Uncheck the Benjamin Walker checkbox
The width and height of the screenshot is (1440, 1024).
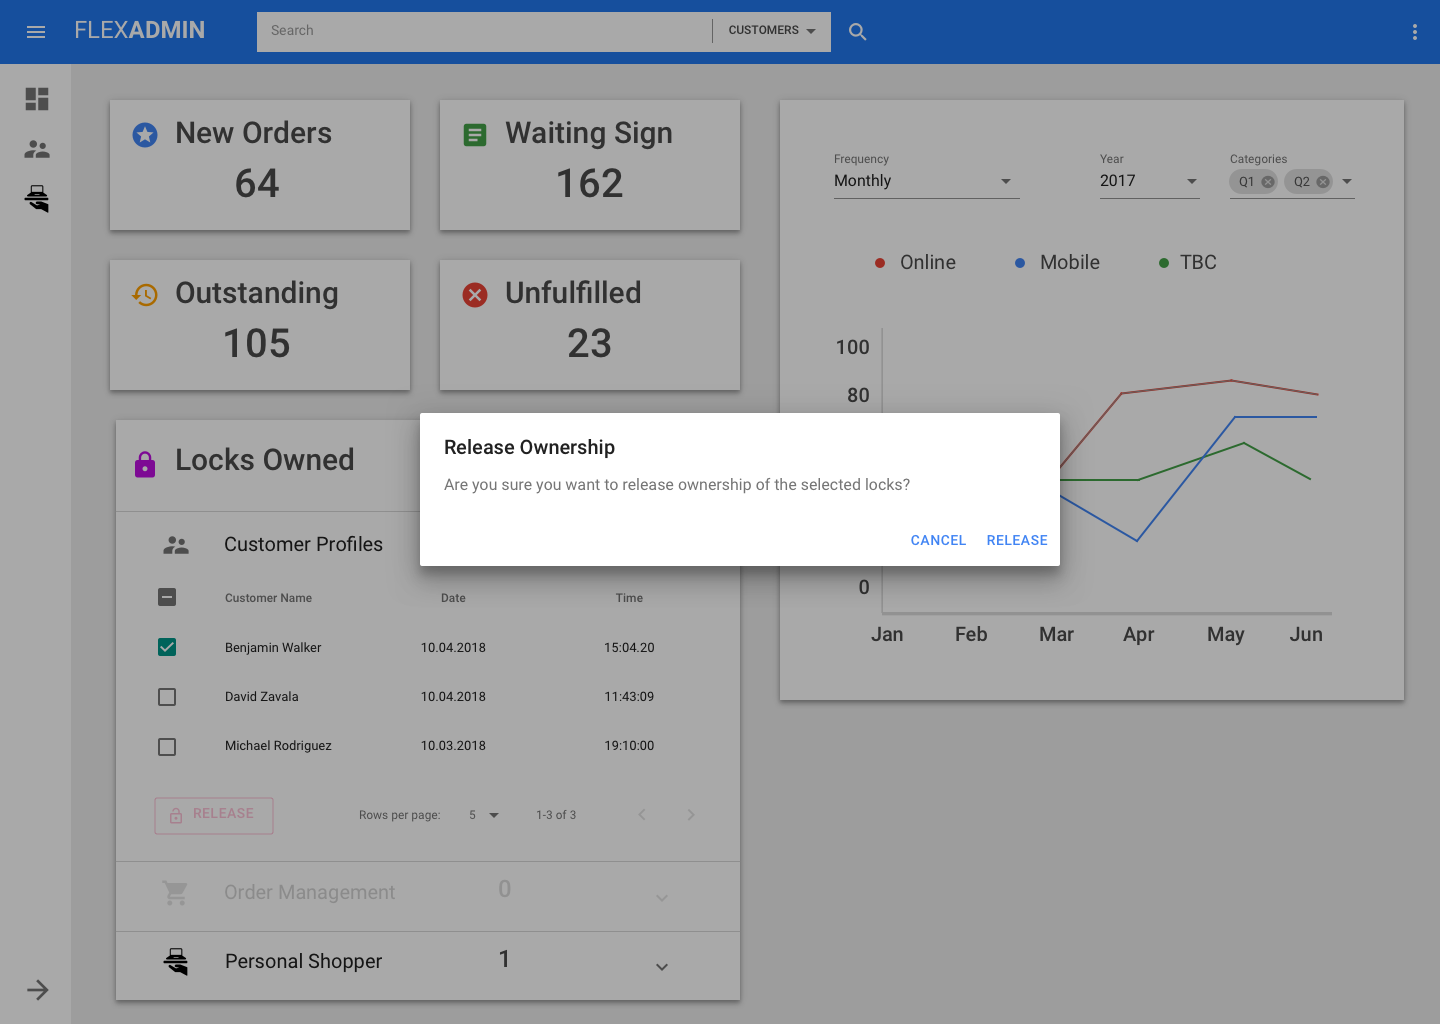click(x=167, y=647)
